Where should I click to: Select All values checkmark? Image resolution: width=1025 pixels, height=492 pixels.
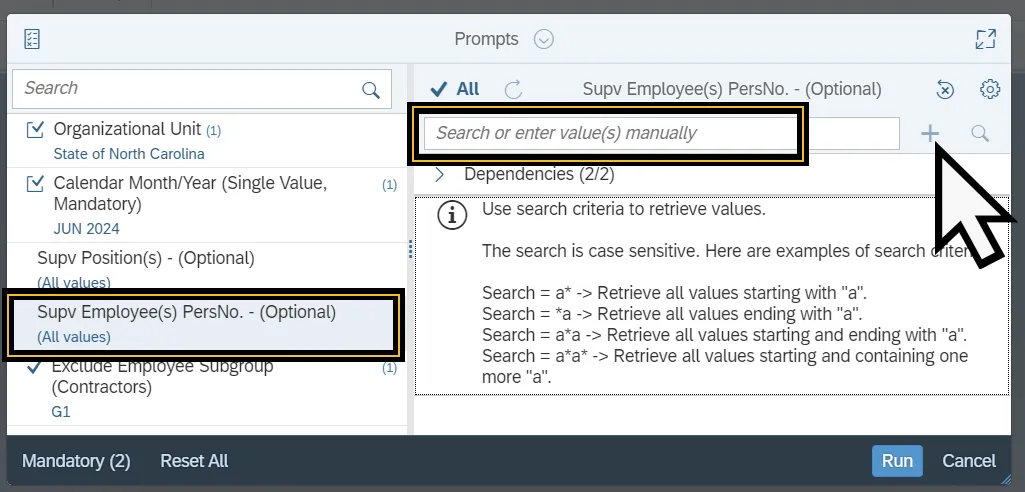click(x=454, y=89)
